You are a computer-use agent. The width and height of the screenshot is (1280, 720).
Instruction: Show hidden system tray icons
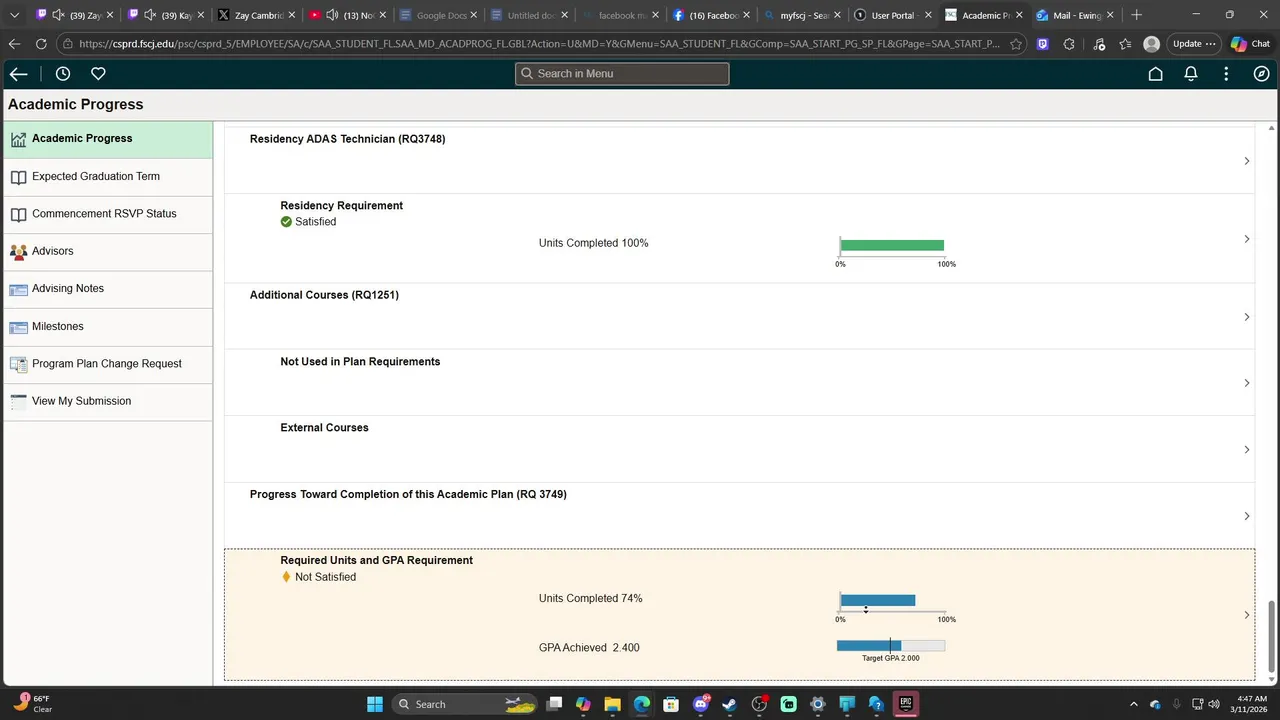pos(1133,704)
